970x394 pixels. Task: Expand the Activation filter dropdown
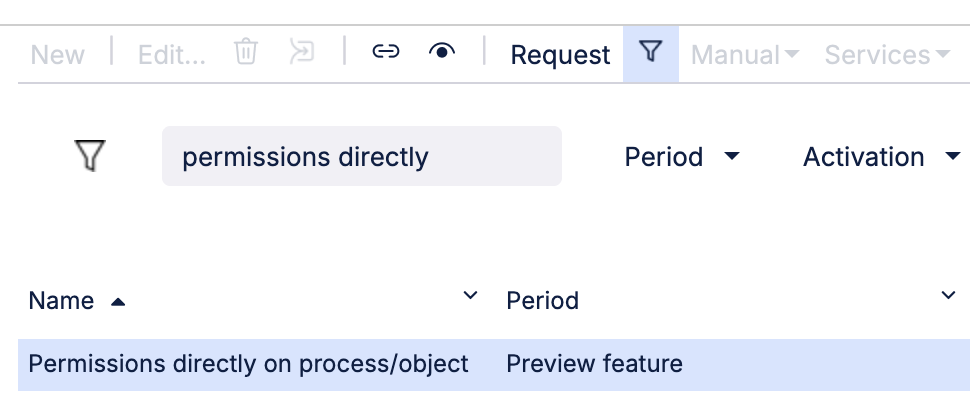(882, 156)
